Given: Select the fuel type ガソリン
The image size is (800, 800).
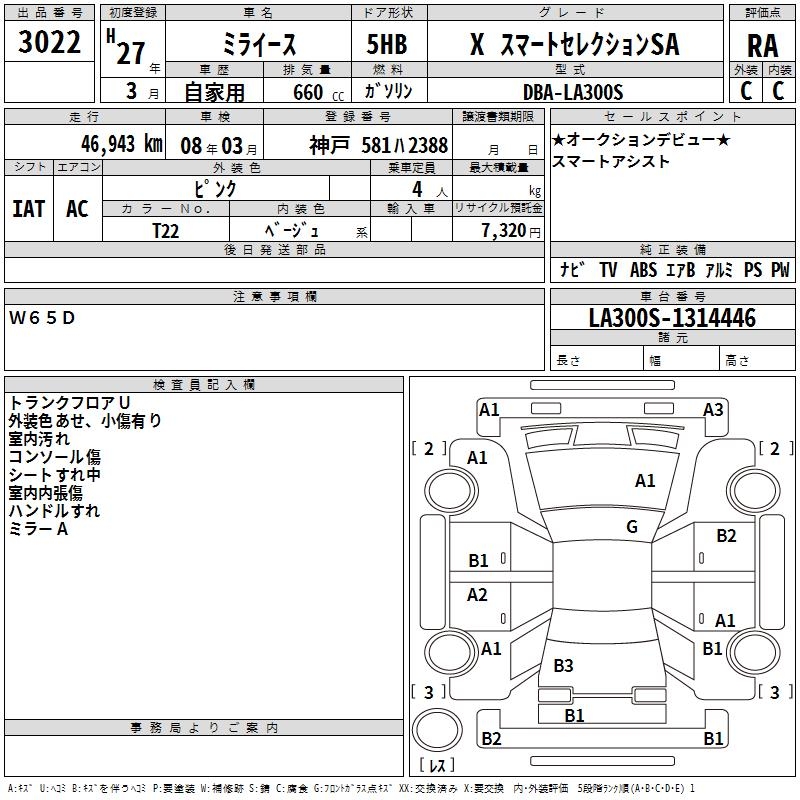Looking at the screenshot, I should point(388,91).
